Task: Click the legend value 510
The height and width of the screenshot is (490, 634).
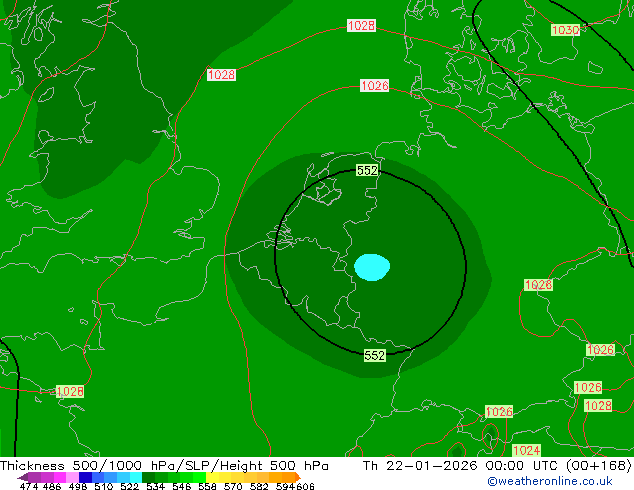Action: coord(103,486)
